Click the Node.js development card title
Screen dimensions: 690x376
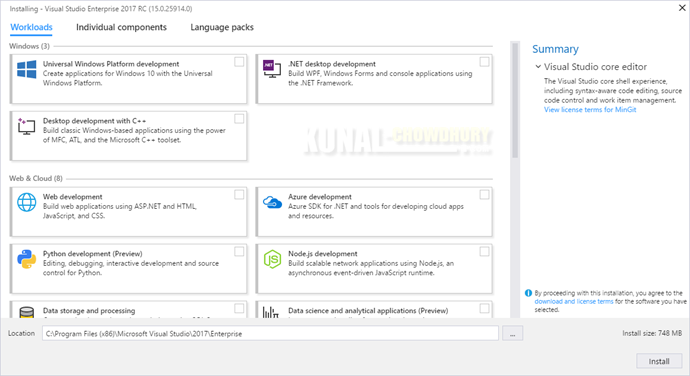(x=323, y=254)
